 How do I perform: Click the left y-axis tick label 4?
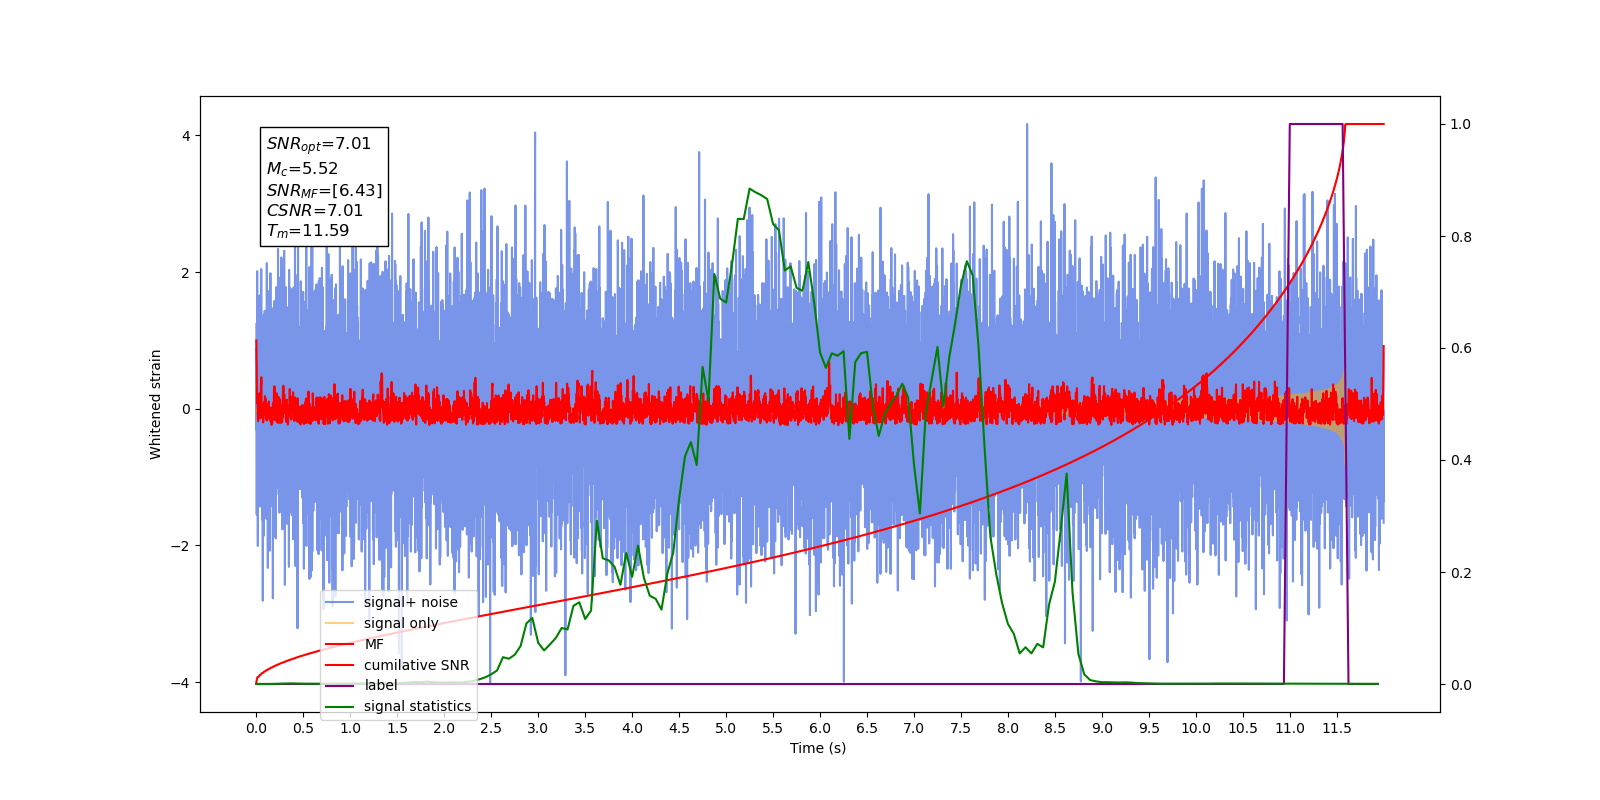[x=186, y=136]
